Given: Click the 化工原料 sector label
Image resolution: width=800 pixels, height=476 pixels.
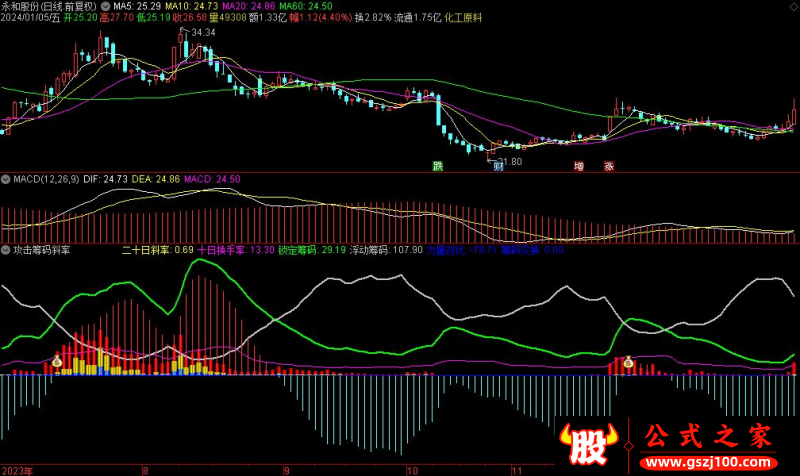Looking at the screenshot, I should (x=465, y=18).
